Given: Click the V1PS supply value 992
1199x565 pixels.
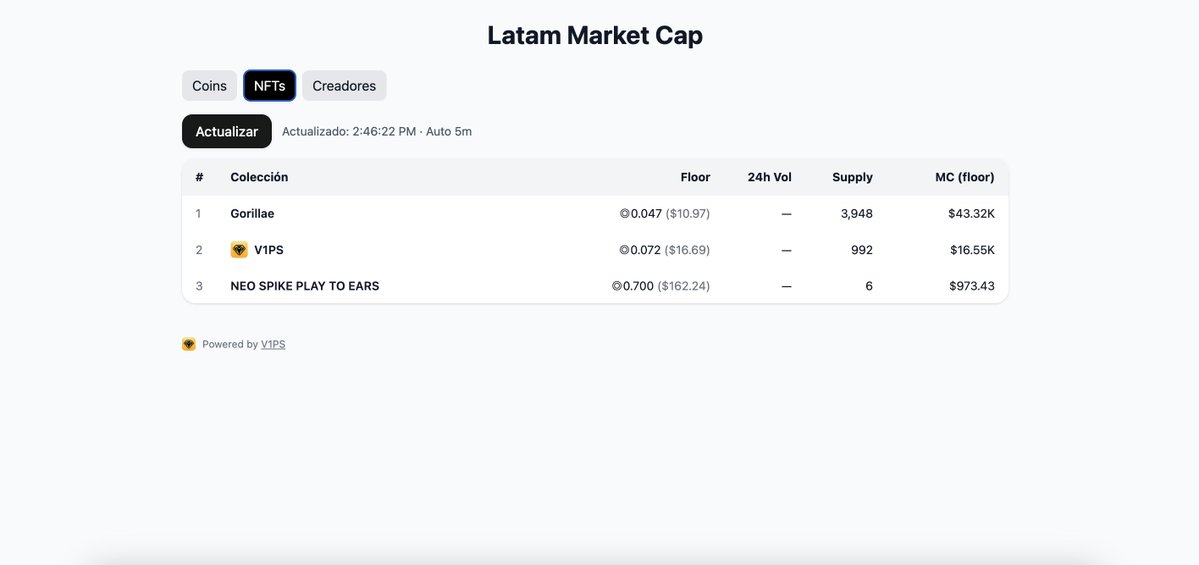Looking at the screenshot, I should [x=861, y=250].
